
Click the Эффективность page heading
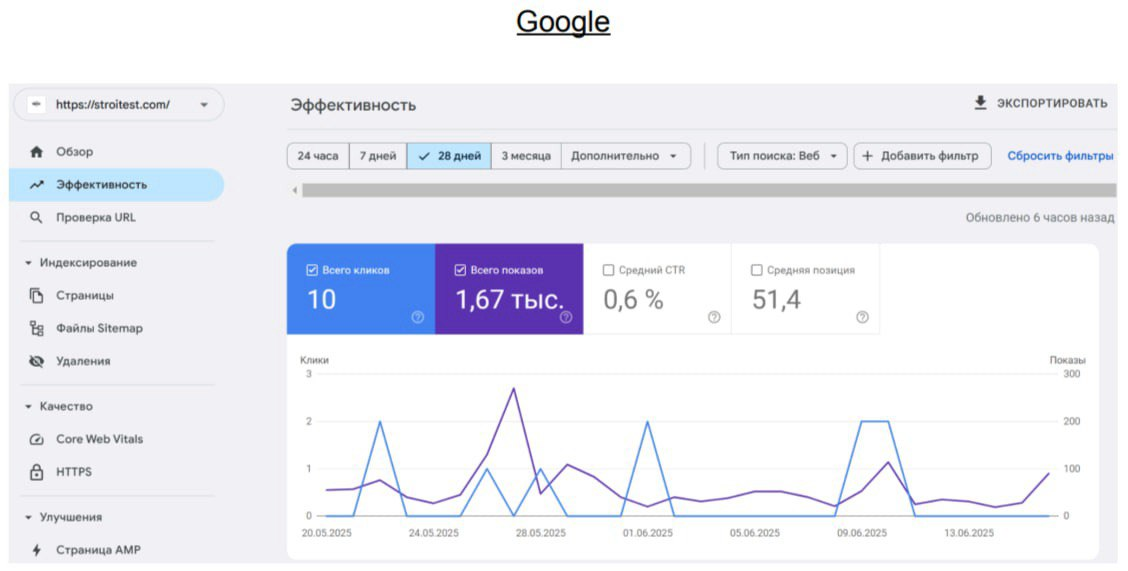(x=353, y=105)
